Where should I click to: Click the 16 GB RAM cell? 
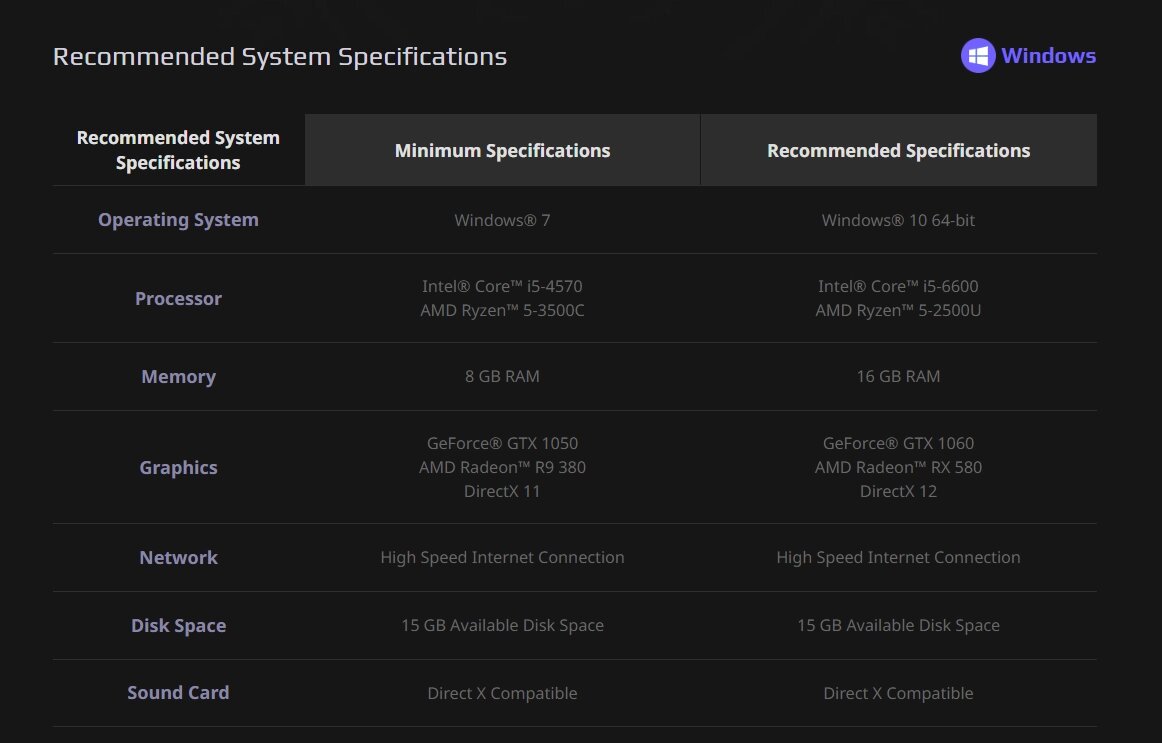click(898, 376)
